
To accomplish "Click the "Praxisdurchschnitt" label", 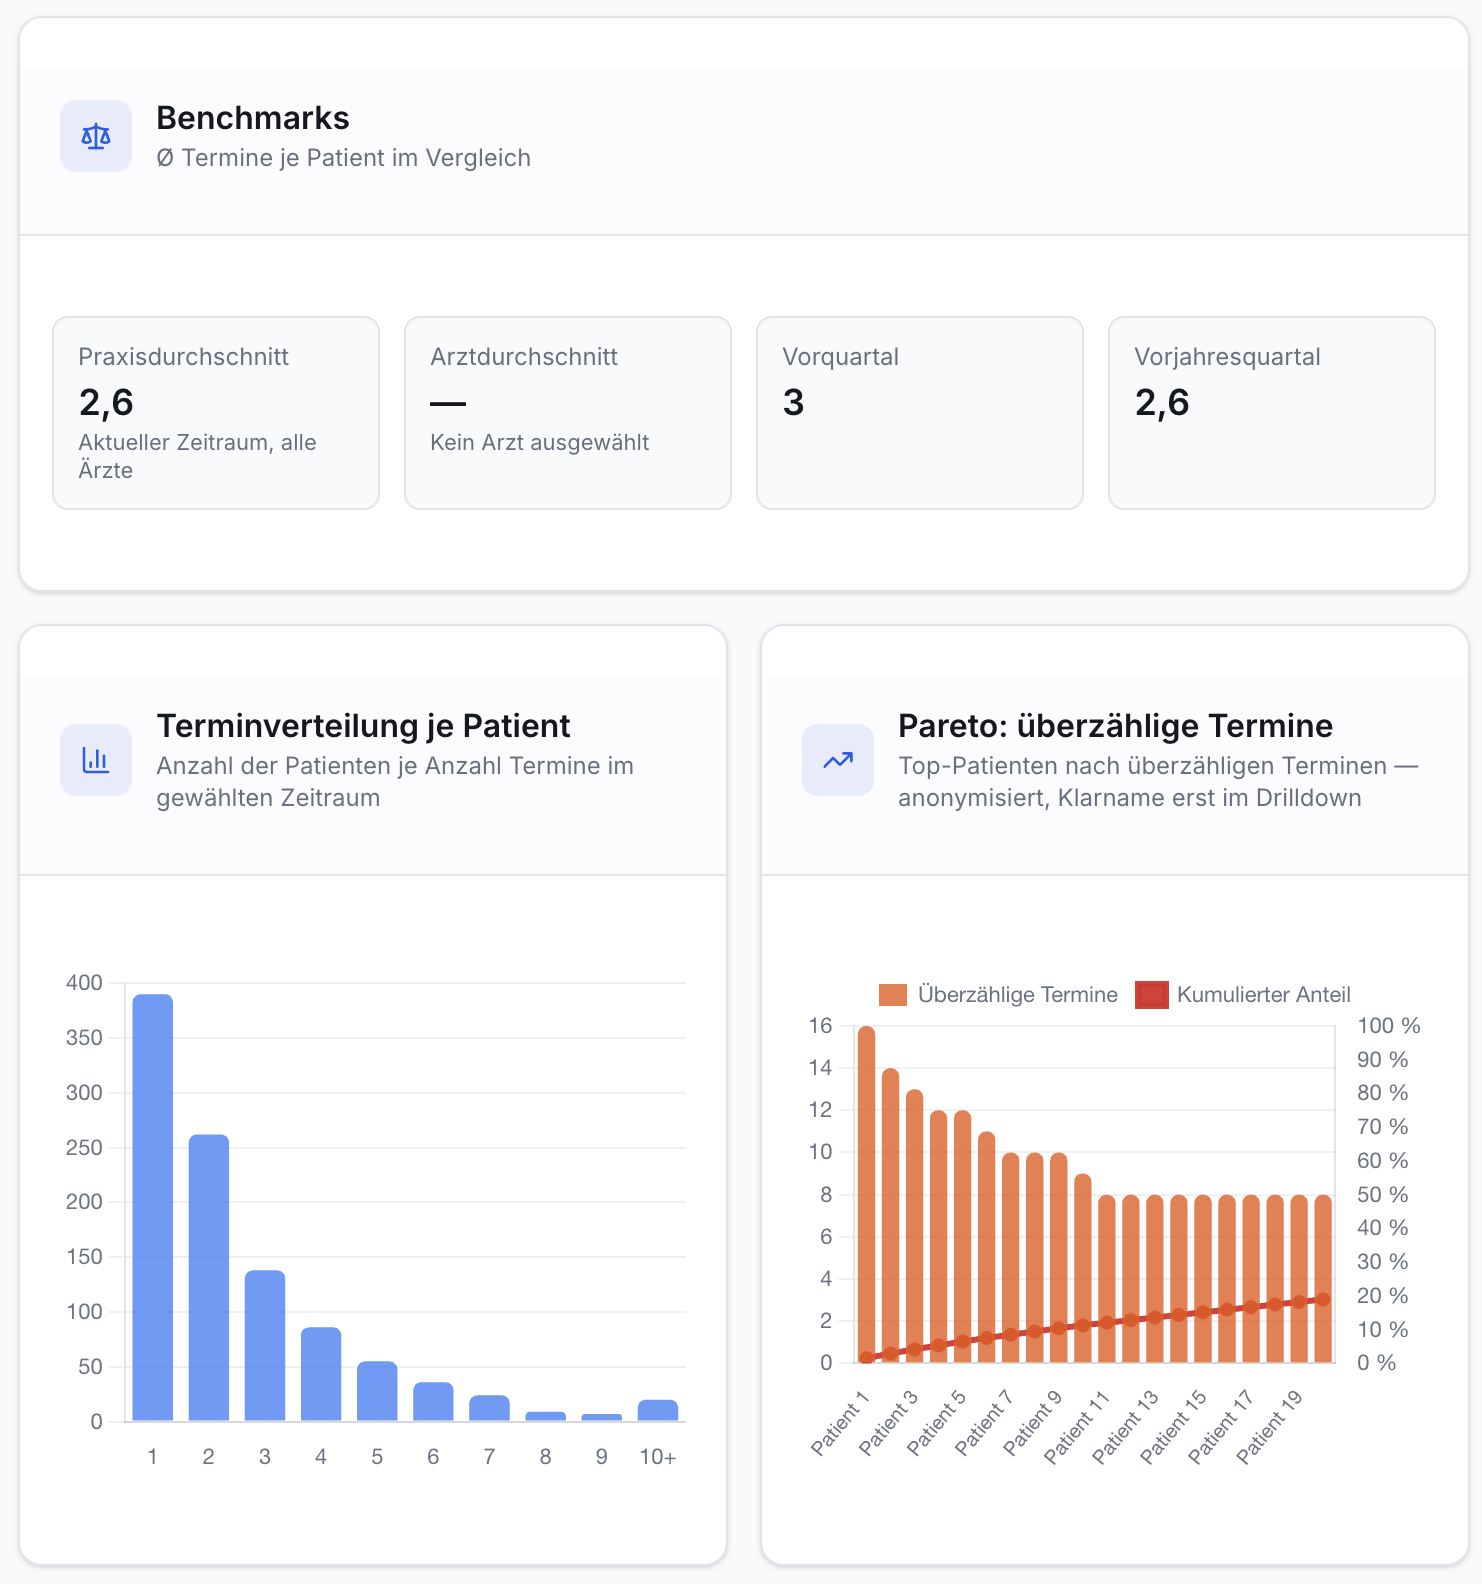I will tap(184, 357).
